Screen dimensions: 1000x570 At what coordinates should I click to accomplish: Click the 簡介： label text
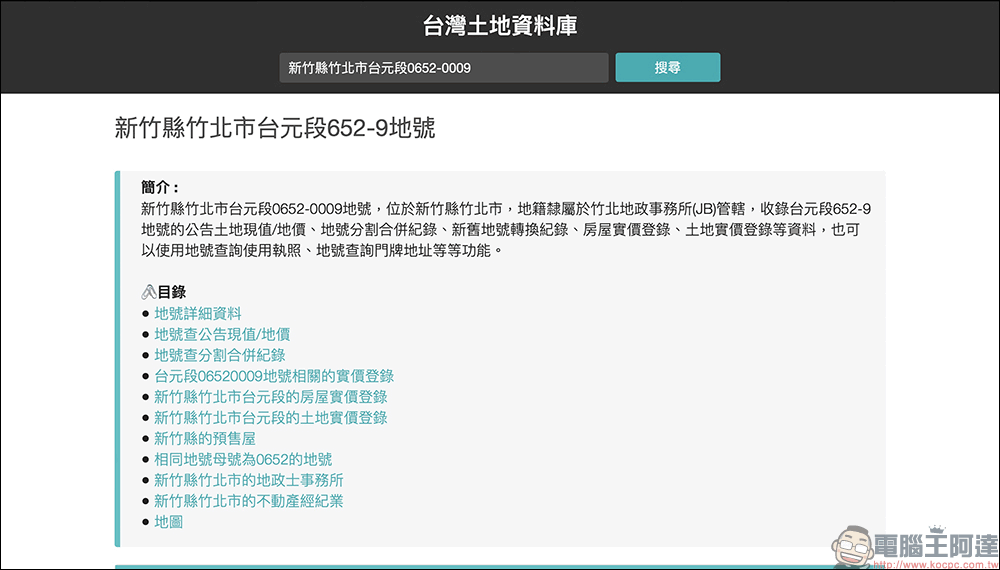pos(160,187)
